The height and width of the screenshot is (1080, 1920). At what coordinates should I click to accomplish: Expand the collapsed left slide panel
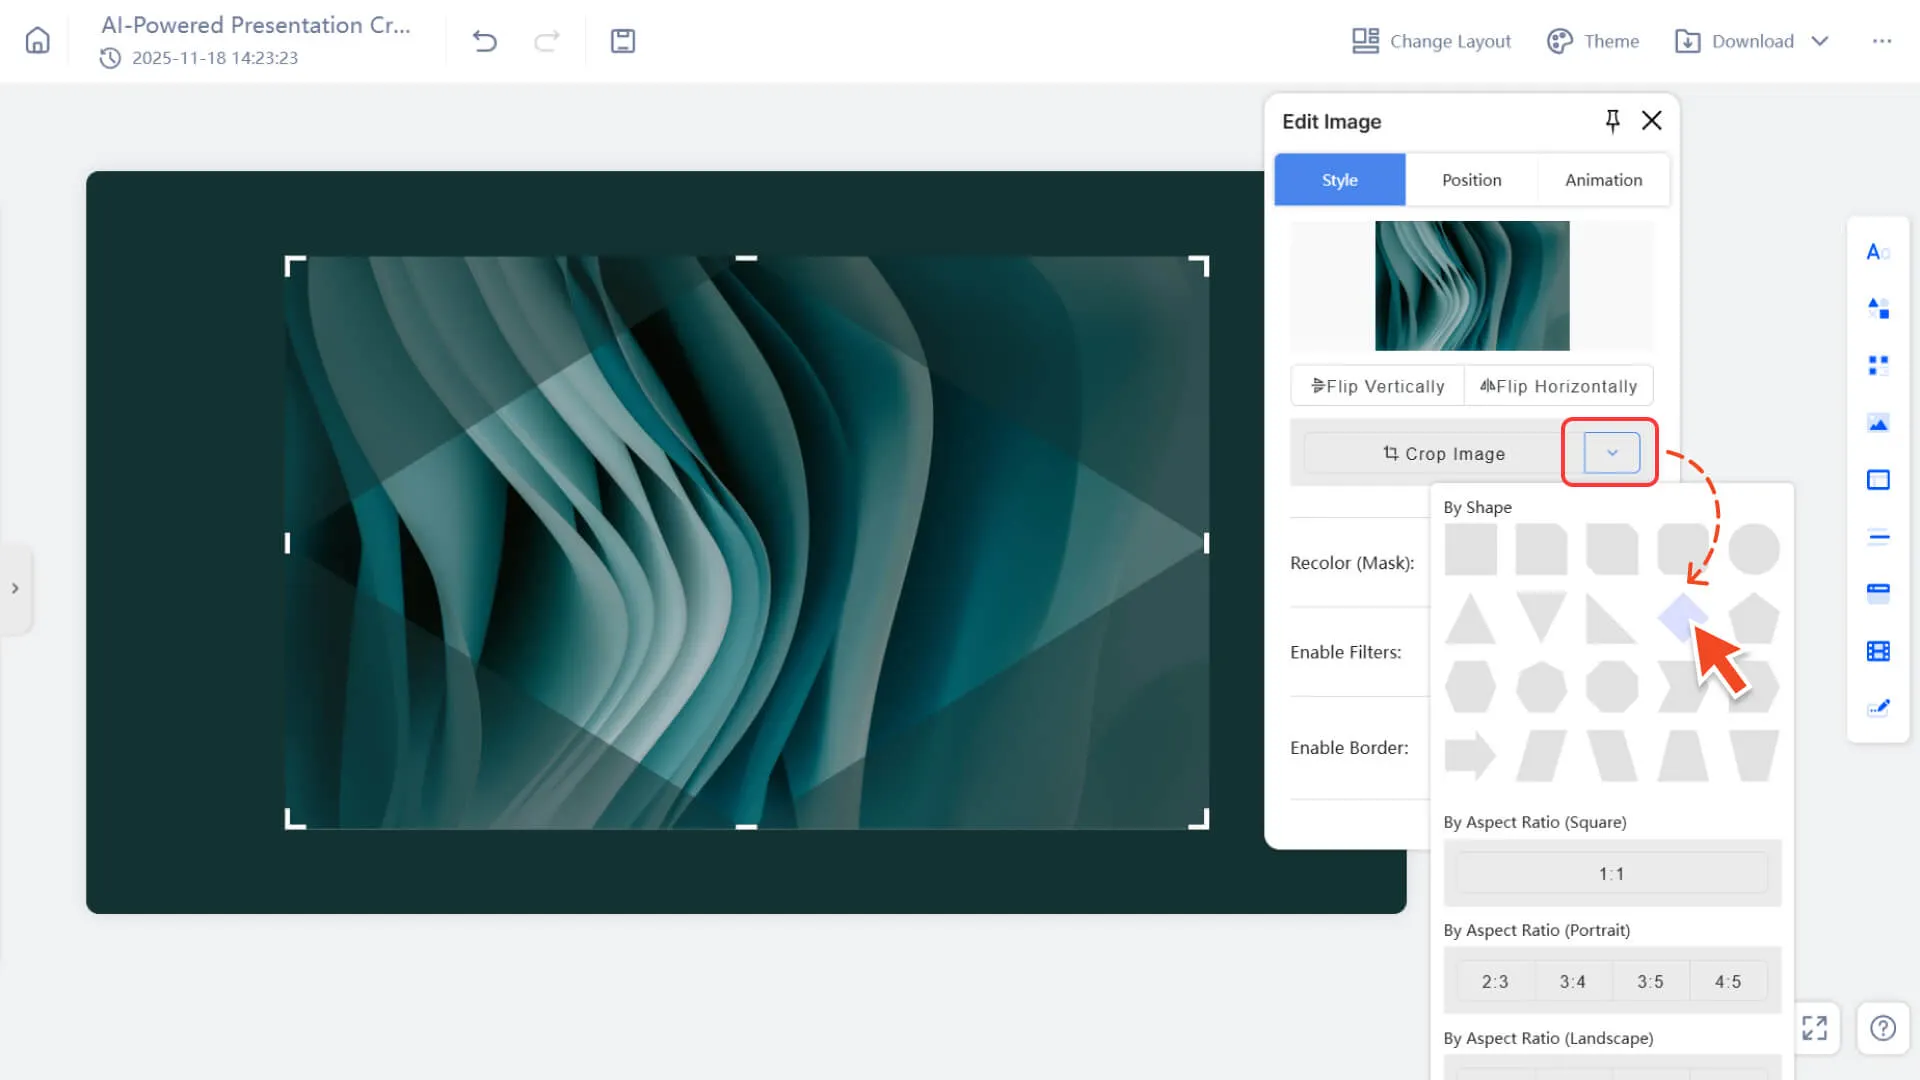[x=15, y=588]
